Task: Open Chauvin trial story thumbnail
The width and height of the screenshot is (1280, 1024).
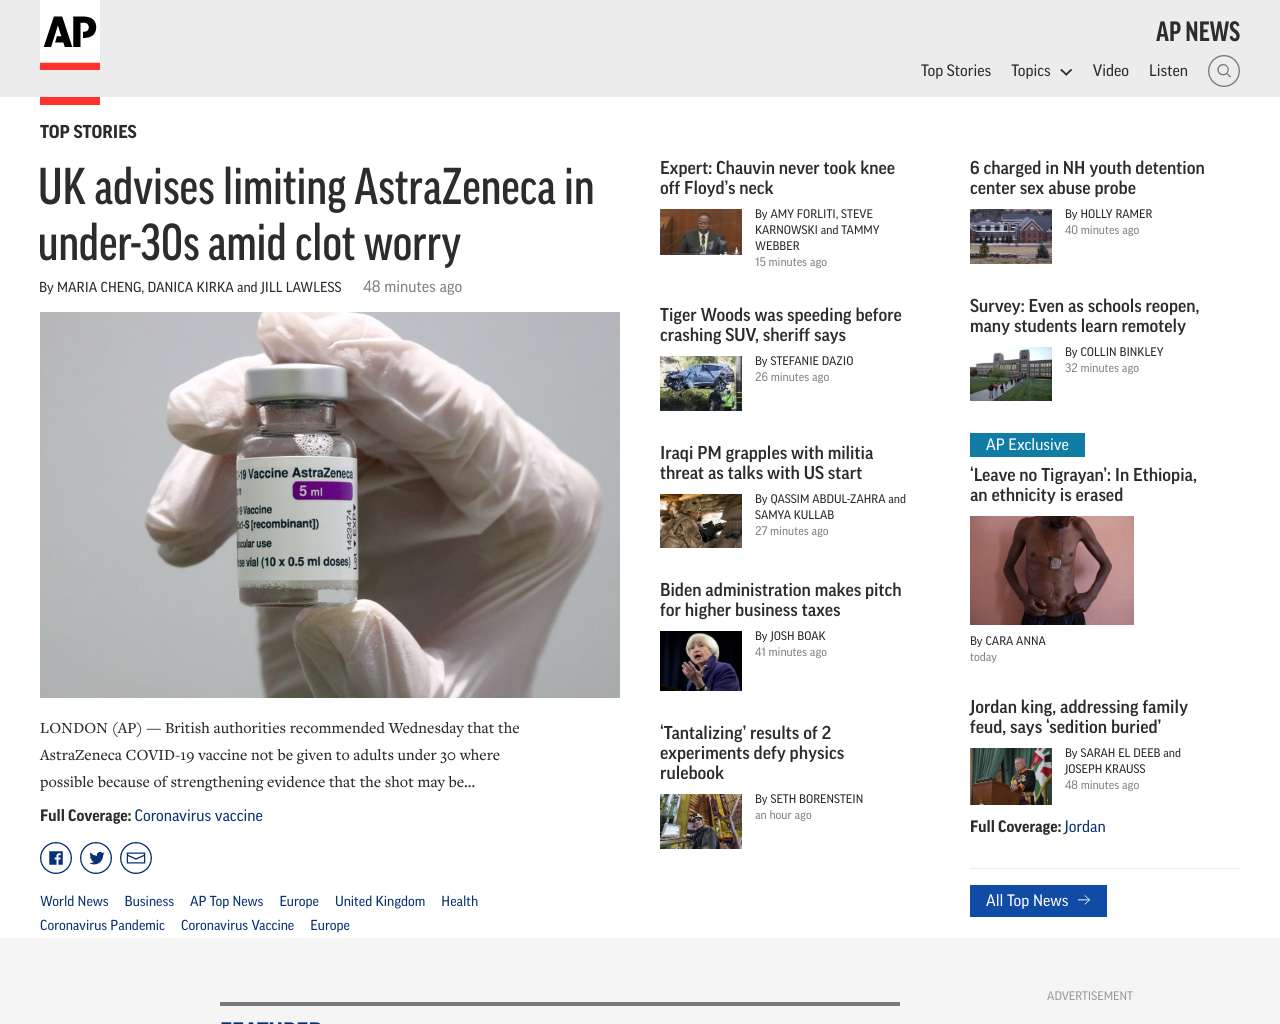Action: tap(701, 232)
